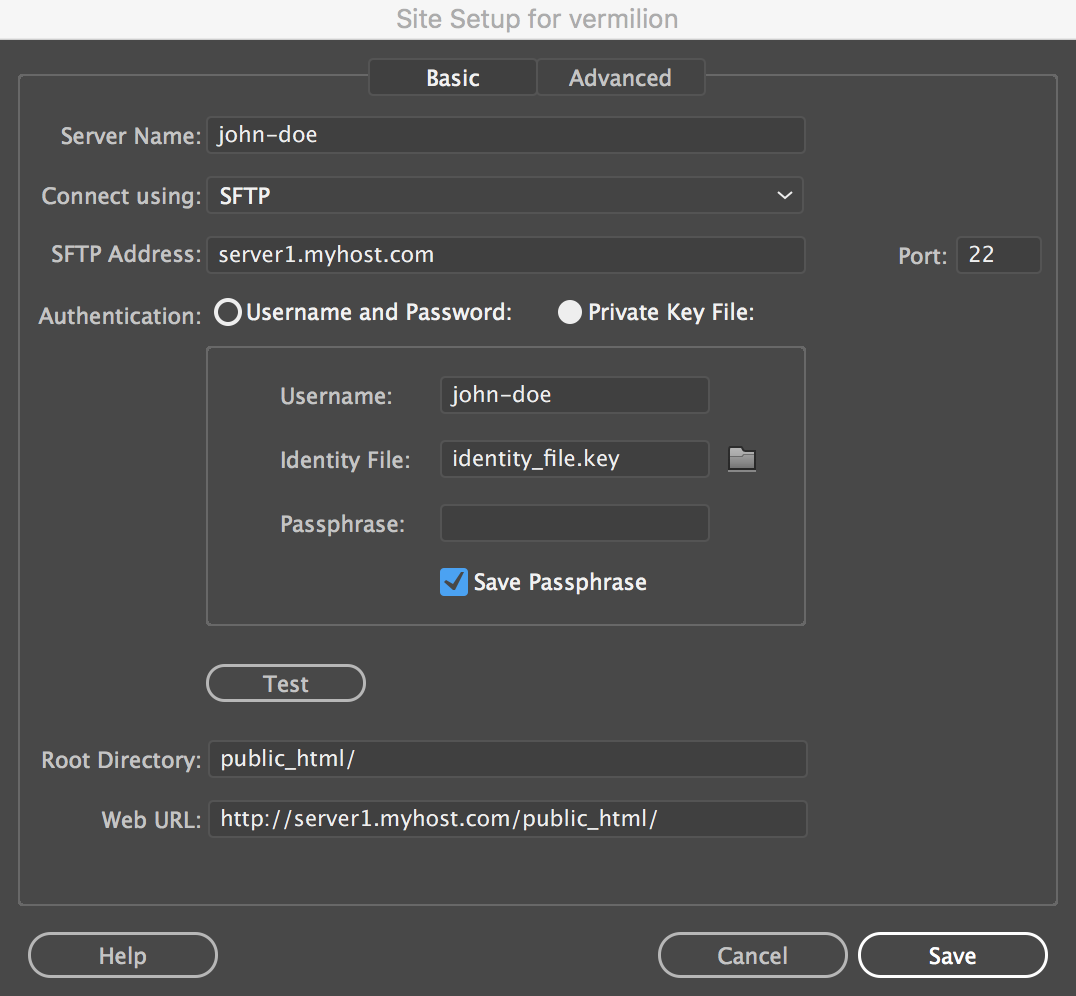Screen dimensions: 1076x996
Task: Click the Identity File text field
Action: coord(574,459)
